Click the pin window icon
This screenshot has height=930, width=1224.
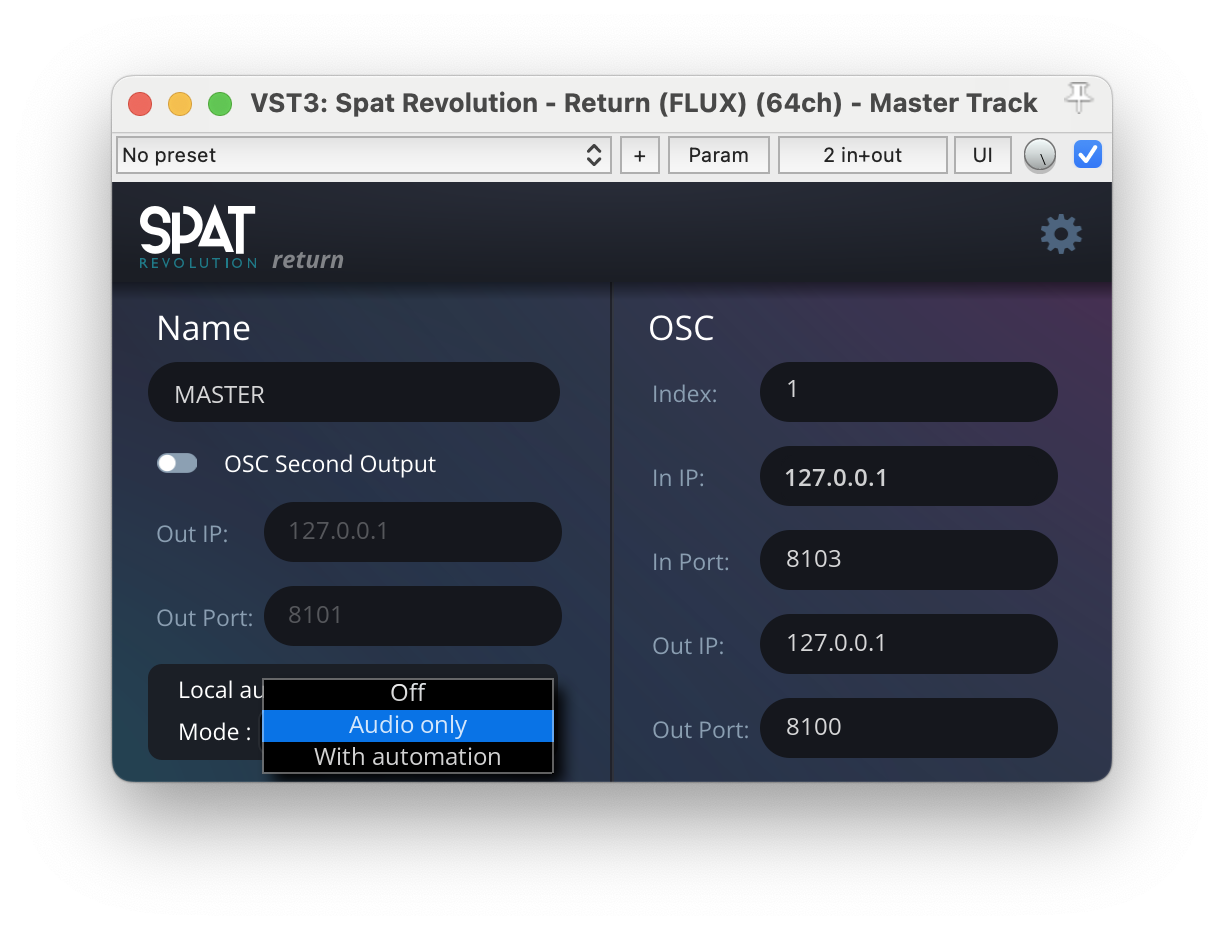tap(1078, 99)
